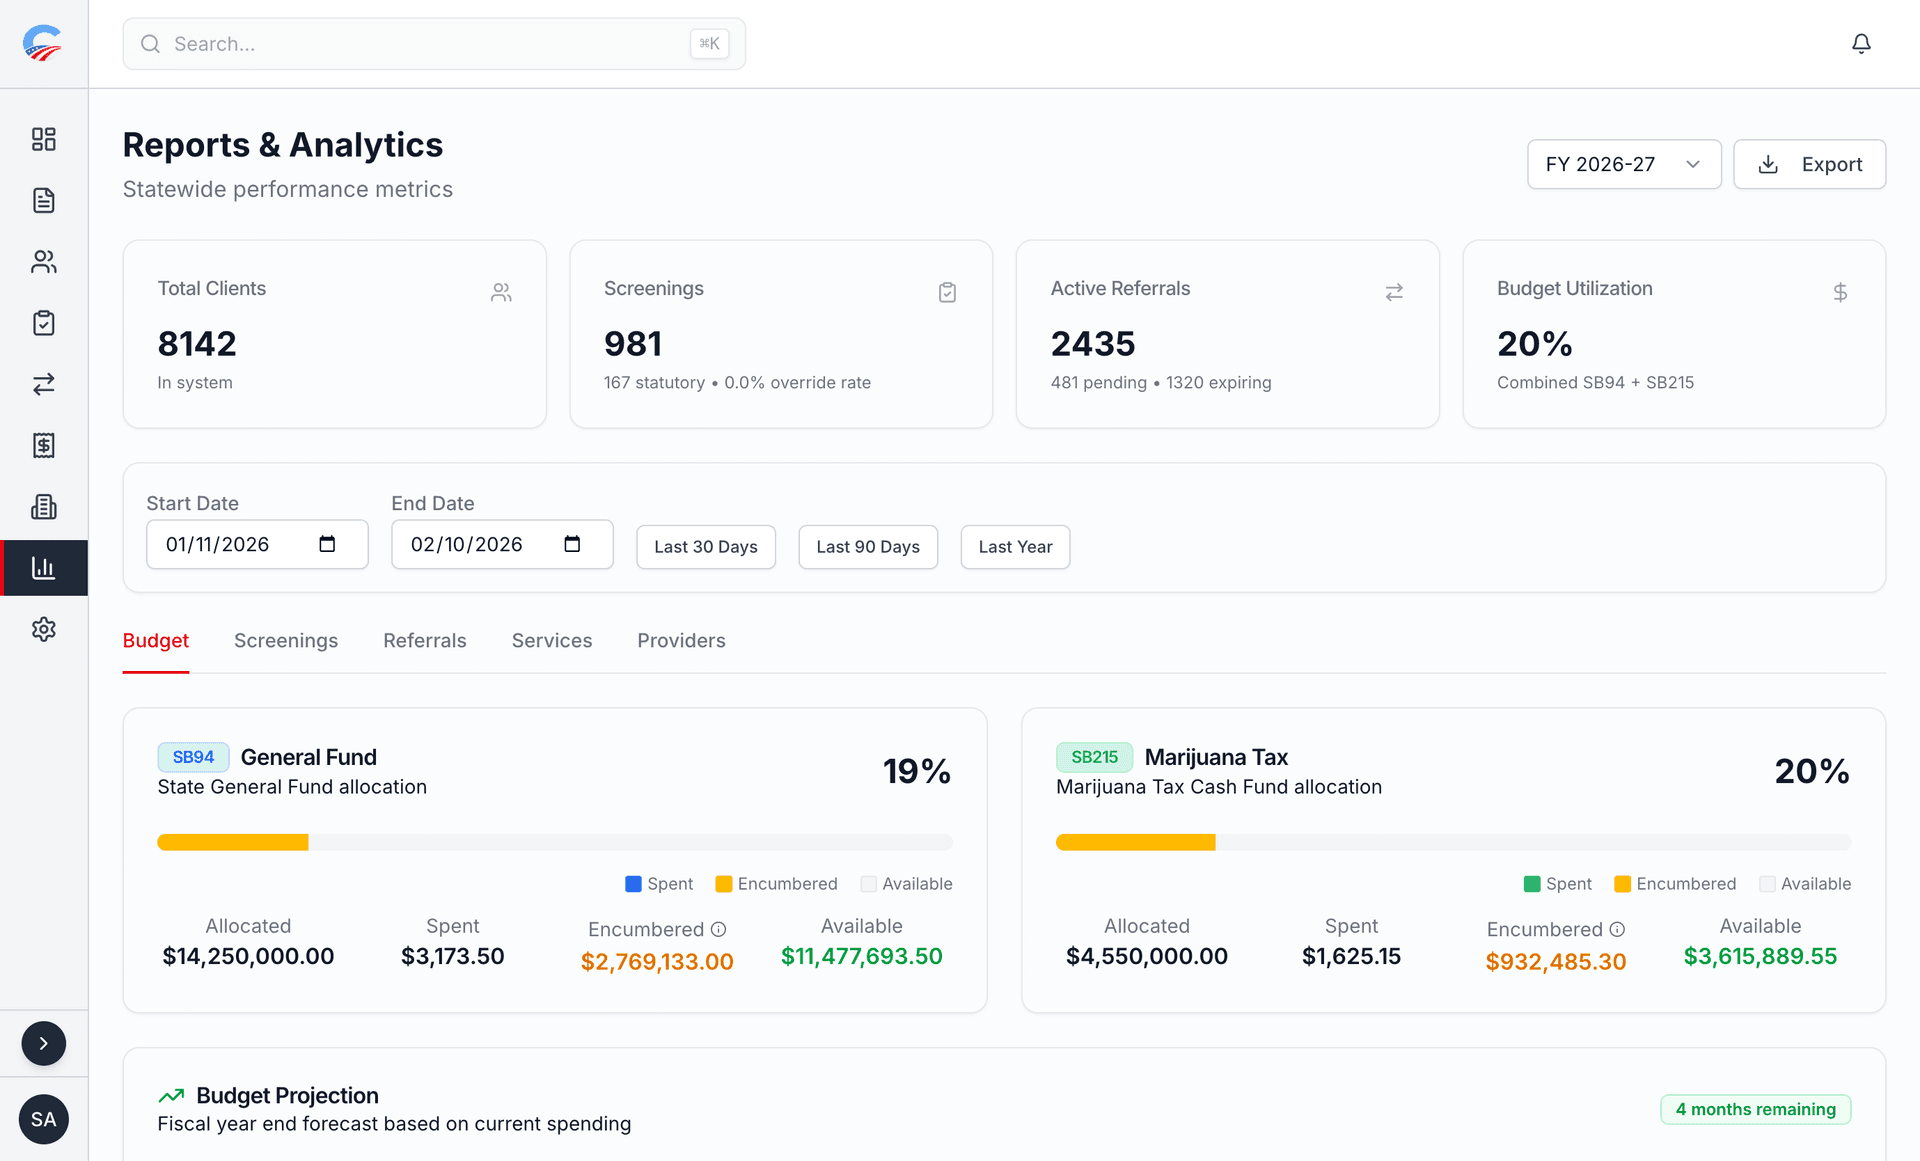Screen dimensions: 1920x1161
Task: Switch to the Referrals tab
Action: pos(425,640)
